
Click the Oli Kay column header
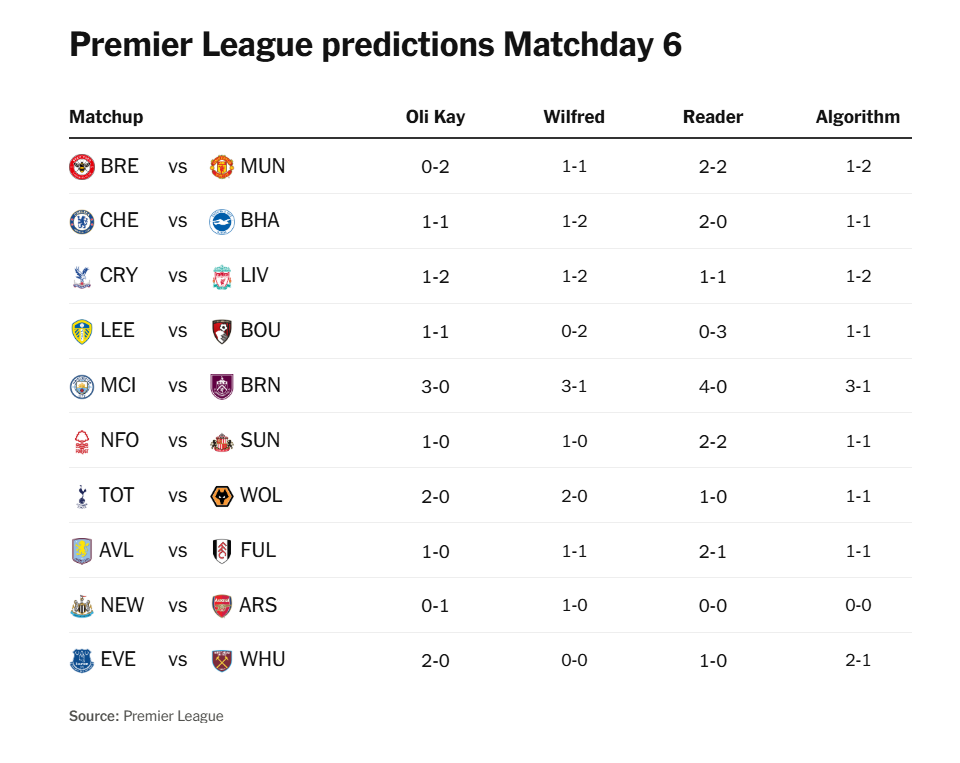[x=435, y=117]
